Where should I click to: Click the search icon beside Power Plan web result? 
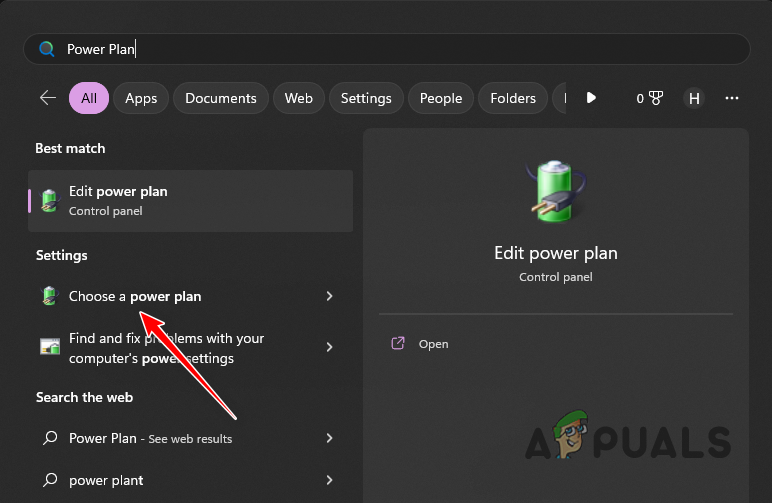tap(50, 438)
